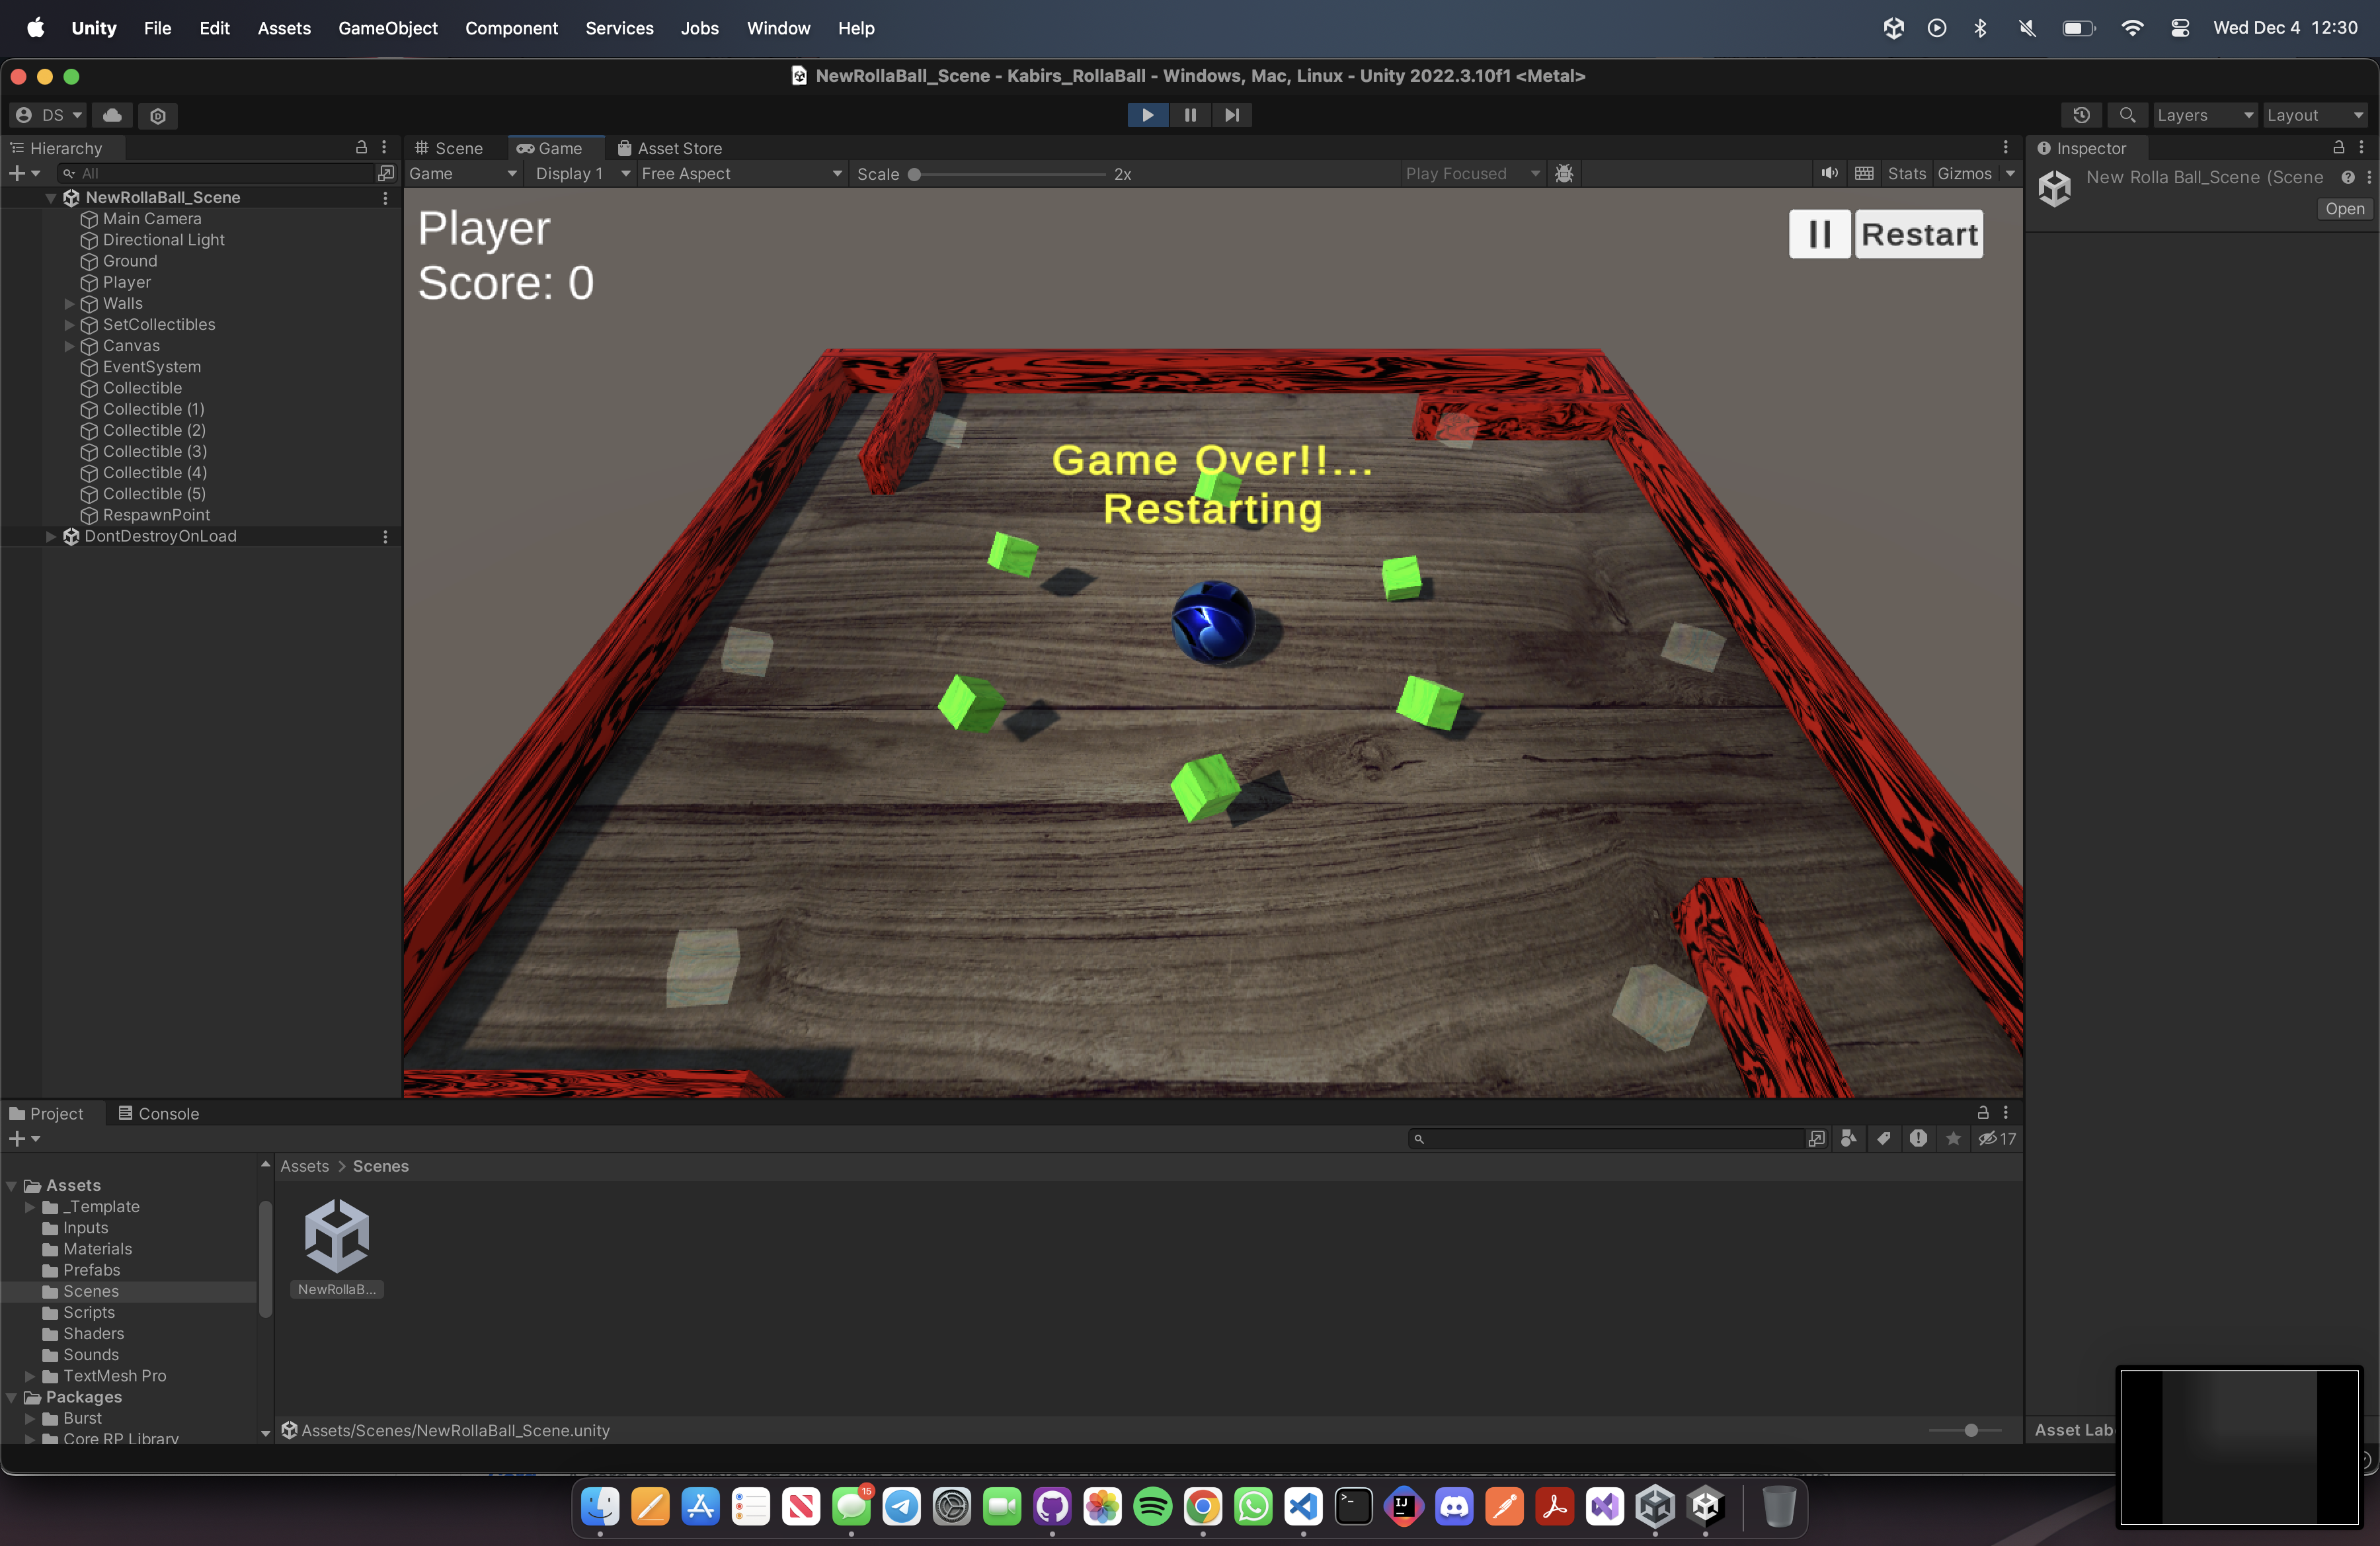Toggle Gizmos in Game view

tap(1964, 173)
